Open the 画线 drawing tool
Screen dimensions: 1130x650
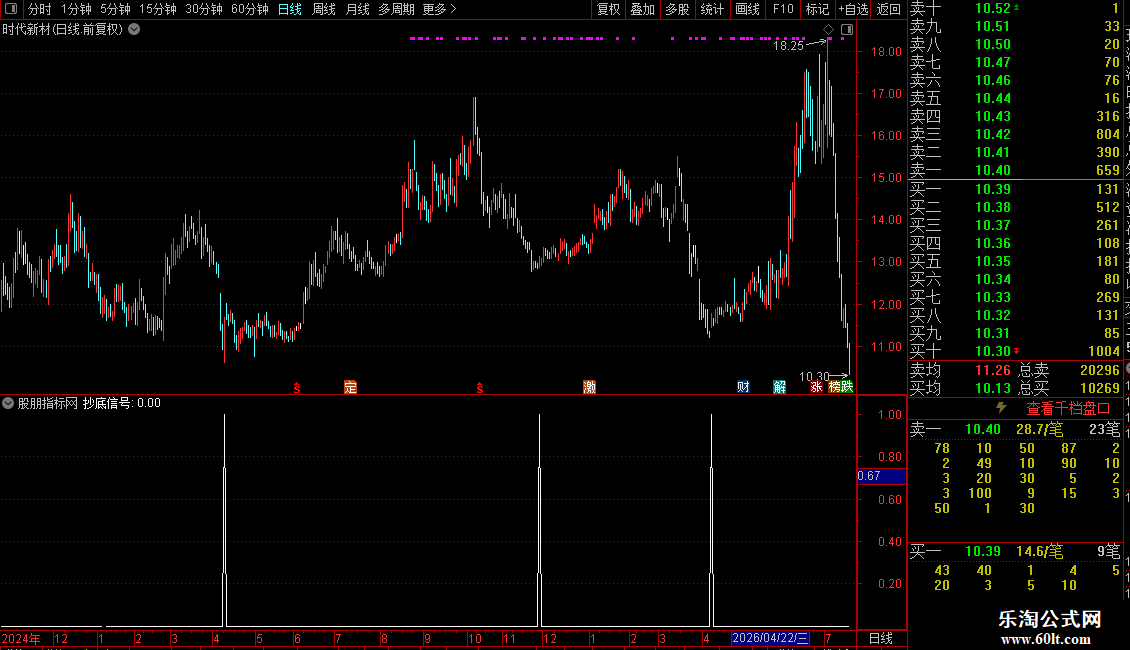[747, 9]
